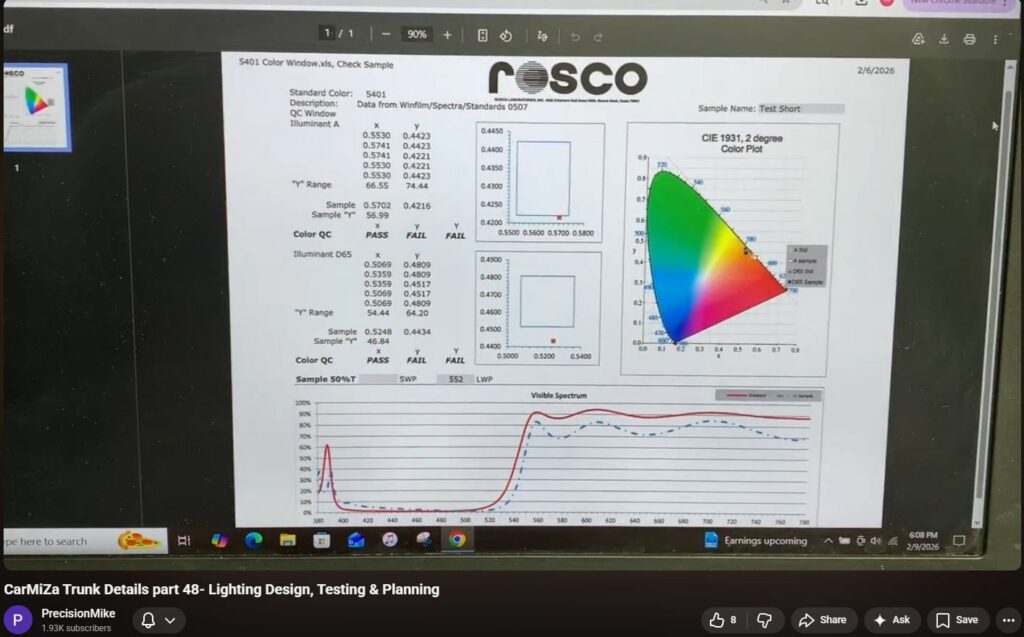
Task: Open notification bell dropdown for PrecisionMike
Action: [x=158, y=620]
